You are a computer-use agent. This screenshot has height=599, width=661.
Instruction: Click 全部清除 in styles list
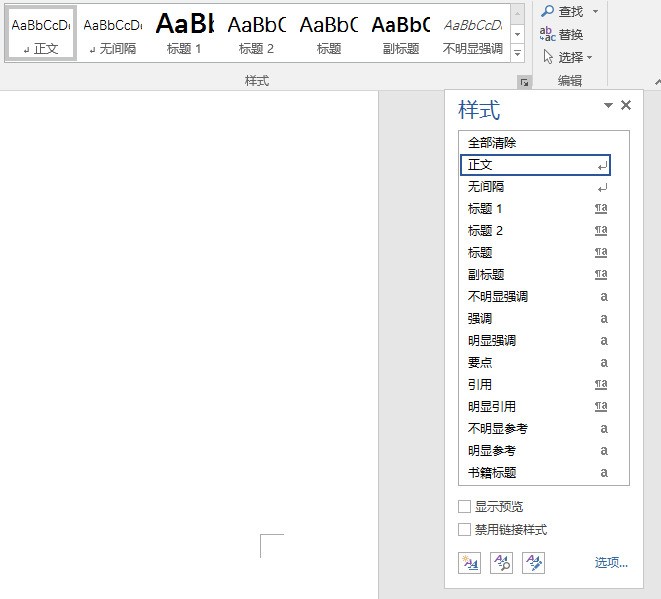492,142
